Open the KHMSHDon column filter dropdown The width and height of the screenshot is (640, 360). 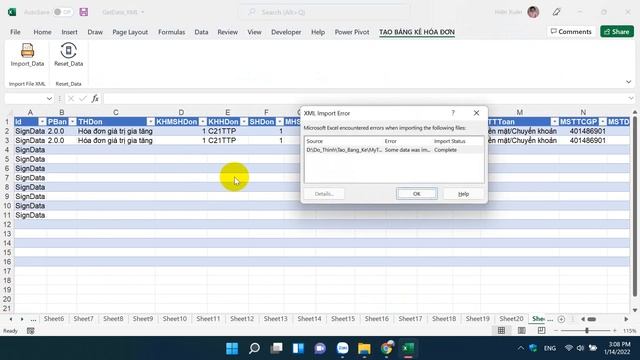(x=202, y=122)
